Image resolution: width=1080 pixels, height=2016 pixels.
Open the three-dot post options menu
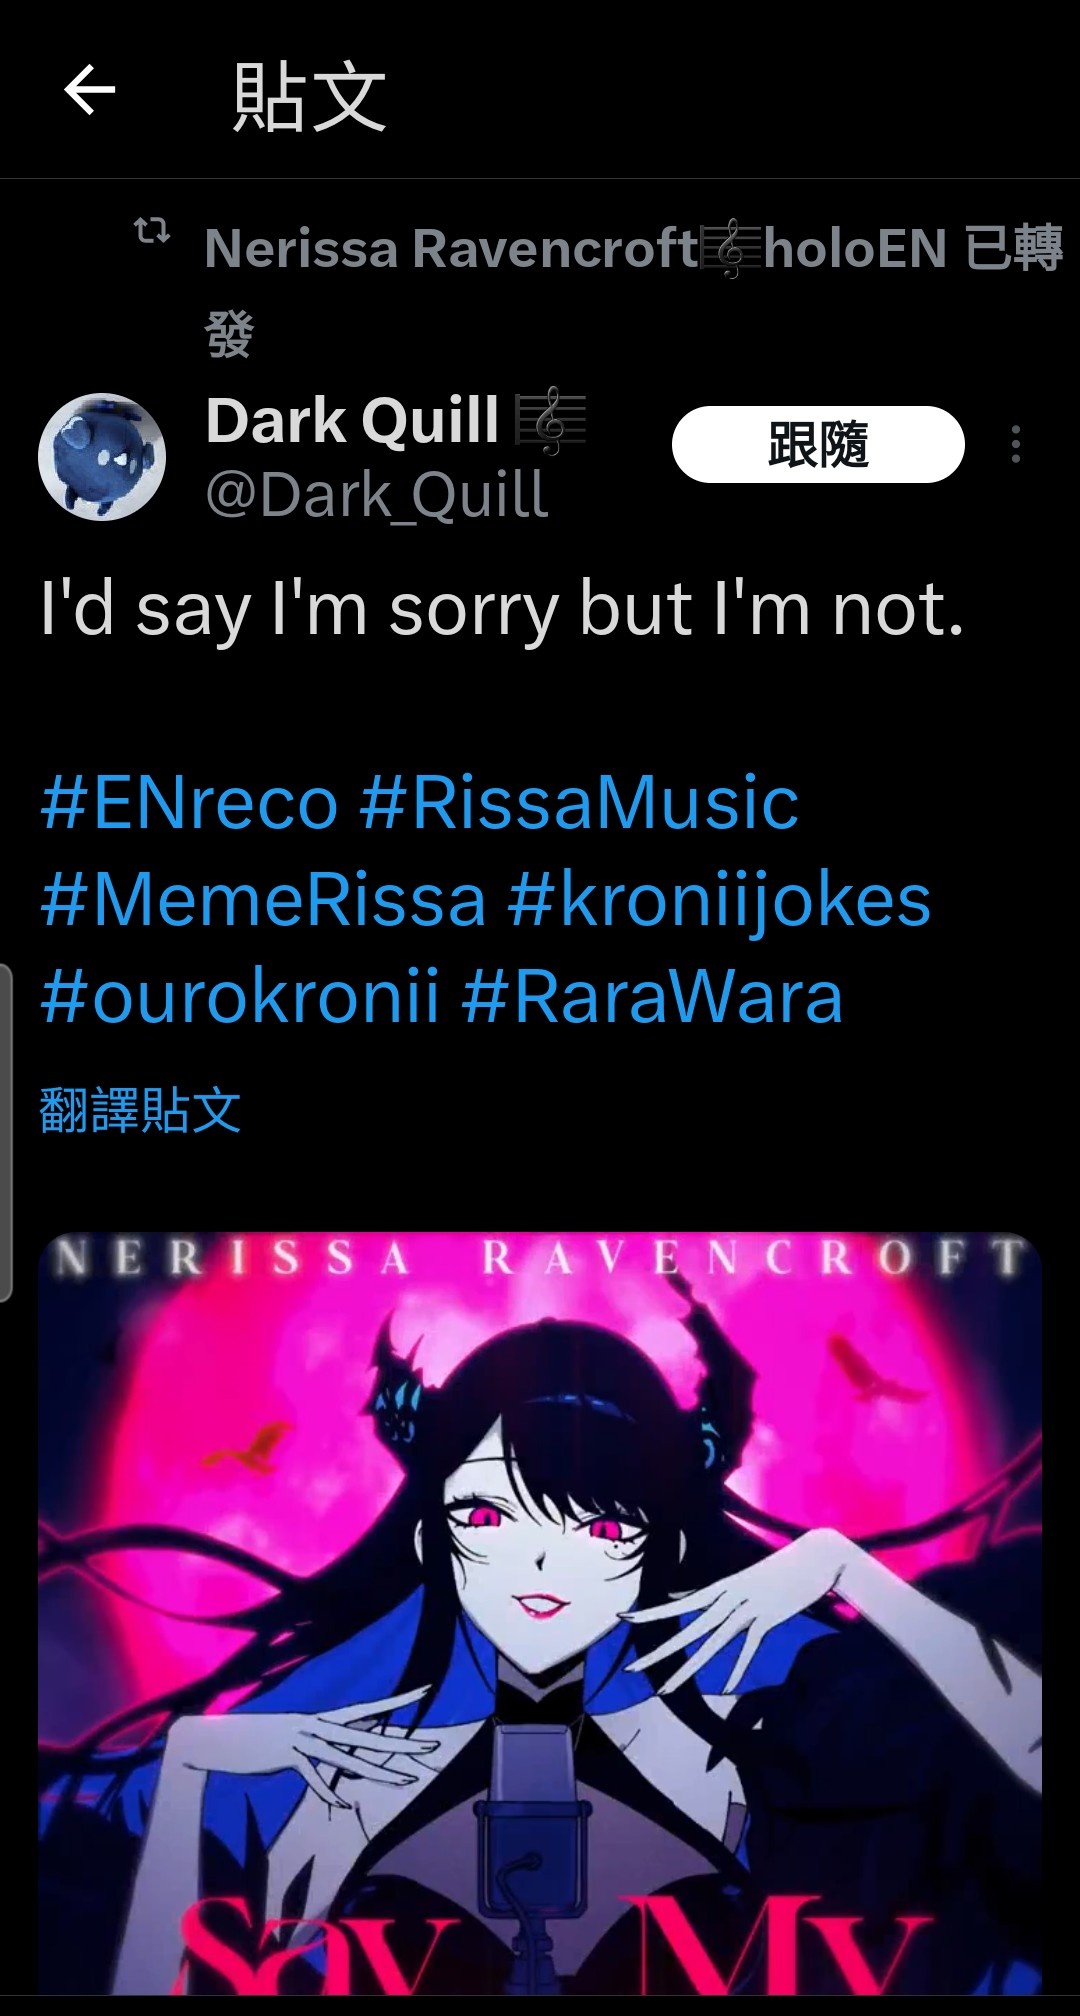pos(1016,444)
